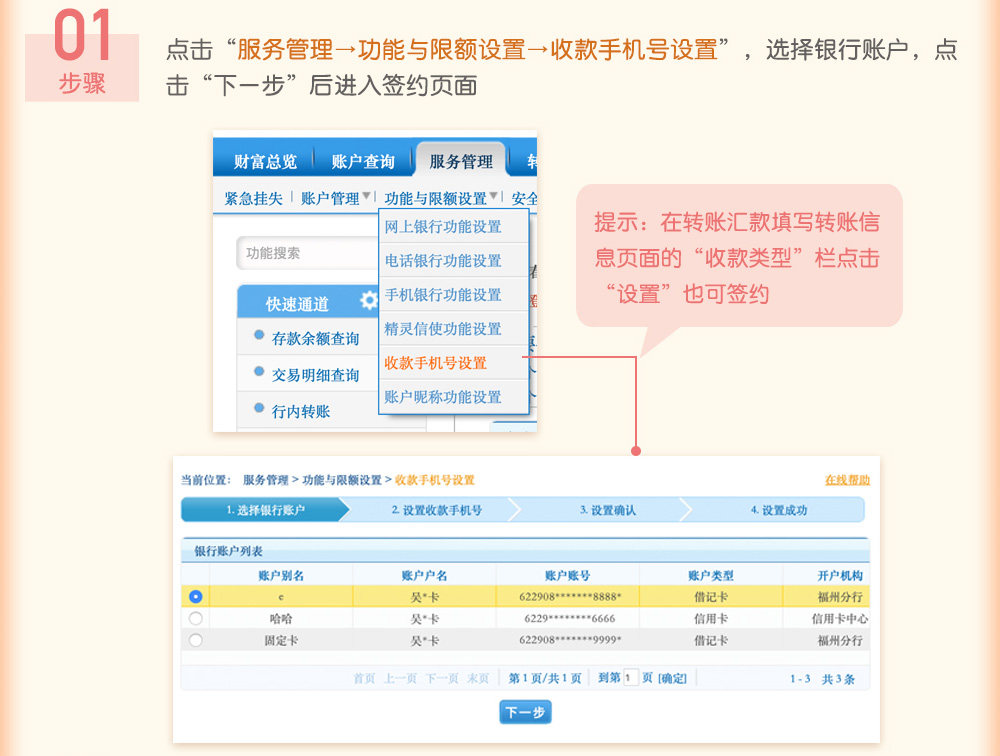This screenshot has height=756, width=1000.
Task: Click the bullet icon beside 行内转账
Action: pyautogui.click(x=259, y=407)
